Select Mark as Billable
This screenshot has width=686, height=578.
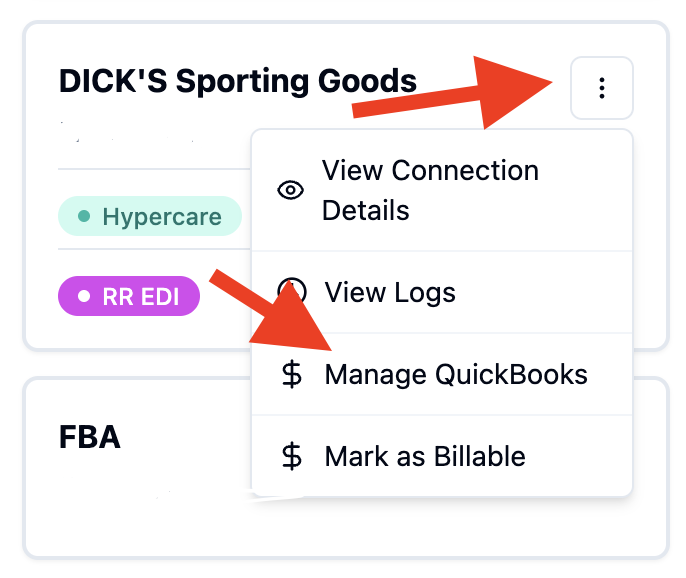tap(442, 456)
